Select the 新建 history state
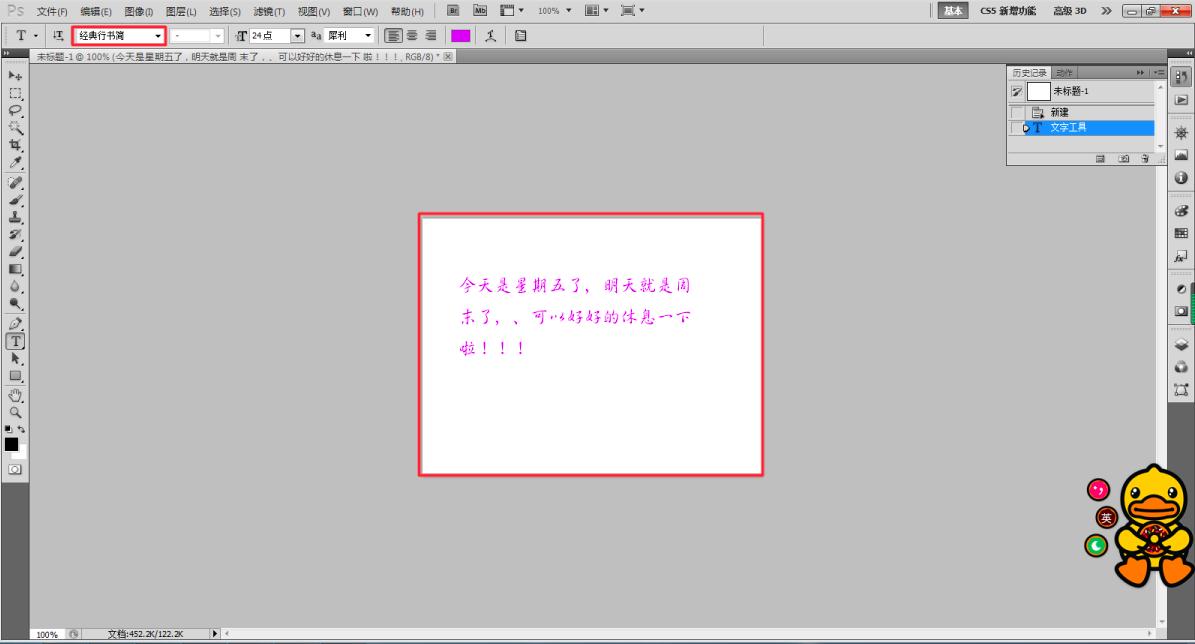The image size is (1195, 644). (x=1060, y=112)
